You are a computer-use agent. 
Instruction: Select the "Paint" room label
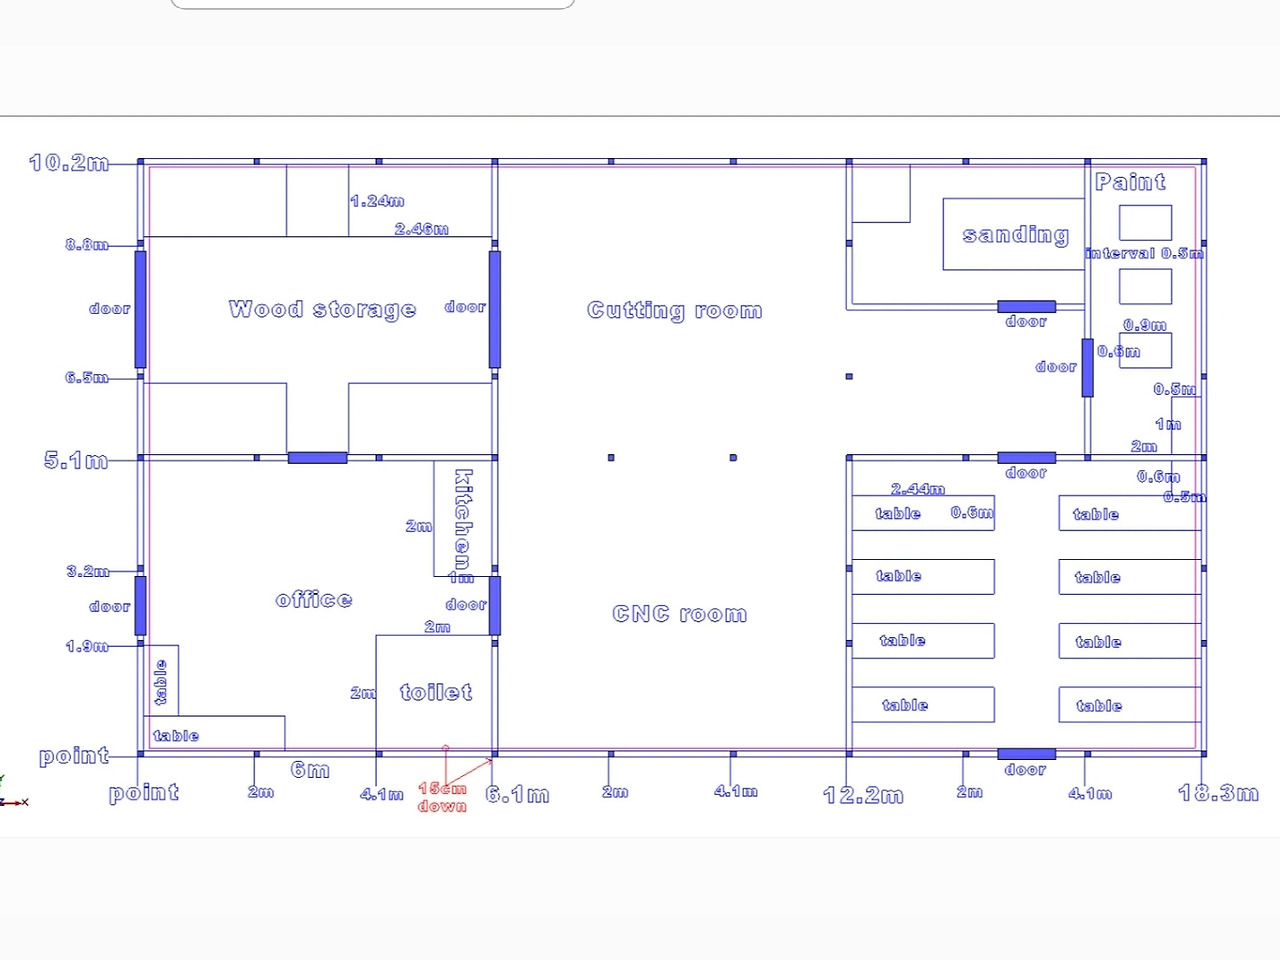(1130, 182)
